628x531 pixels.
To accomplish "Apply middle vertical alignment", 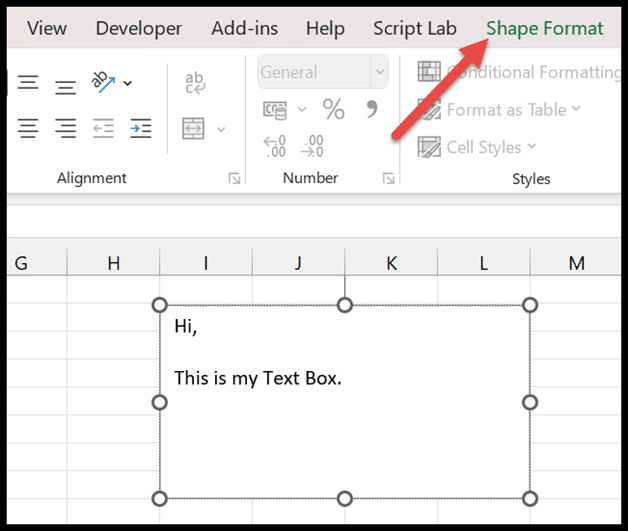I will pos(28,82).
